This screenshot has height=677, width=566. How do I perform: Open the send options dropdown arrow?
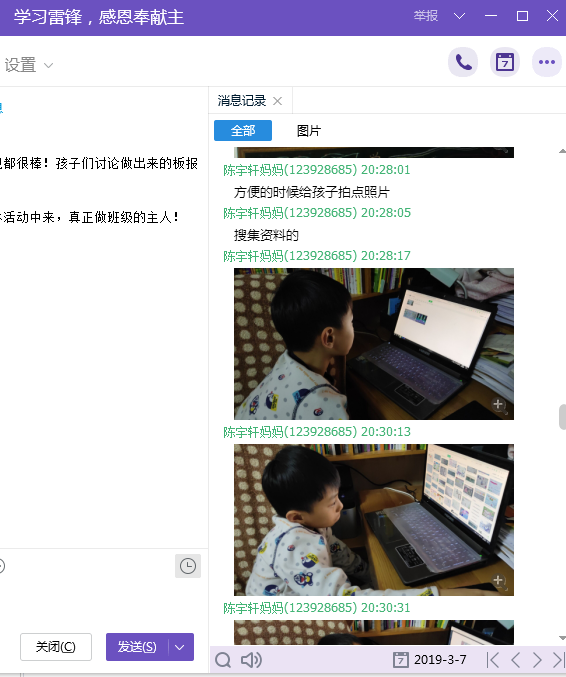pos(180,647)
